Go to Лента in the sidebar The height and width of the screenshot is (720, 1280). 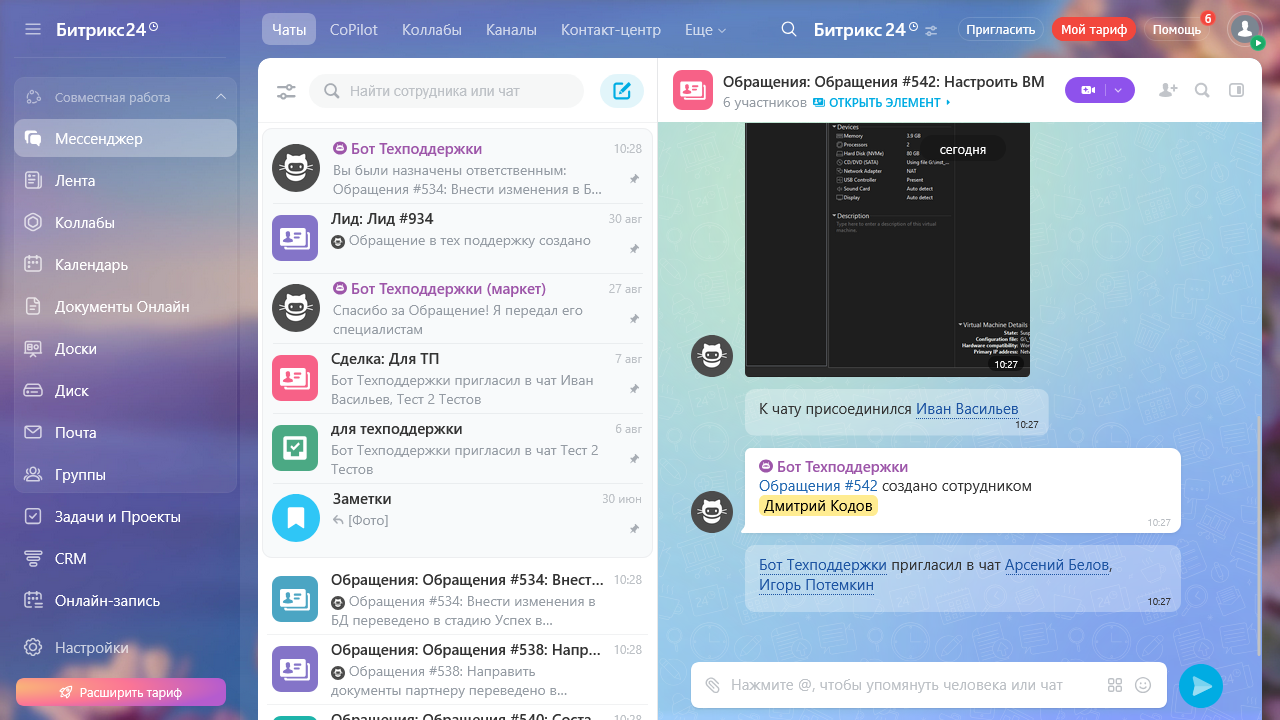pyautogui.click(x=125, y=181)
